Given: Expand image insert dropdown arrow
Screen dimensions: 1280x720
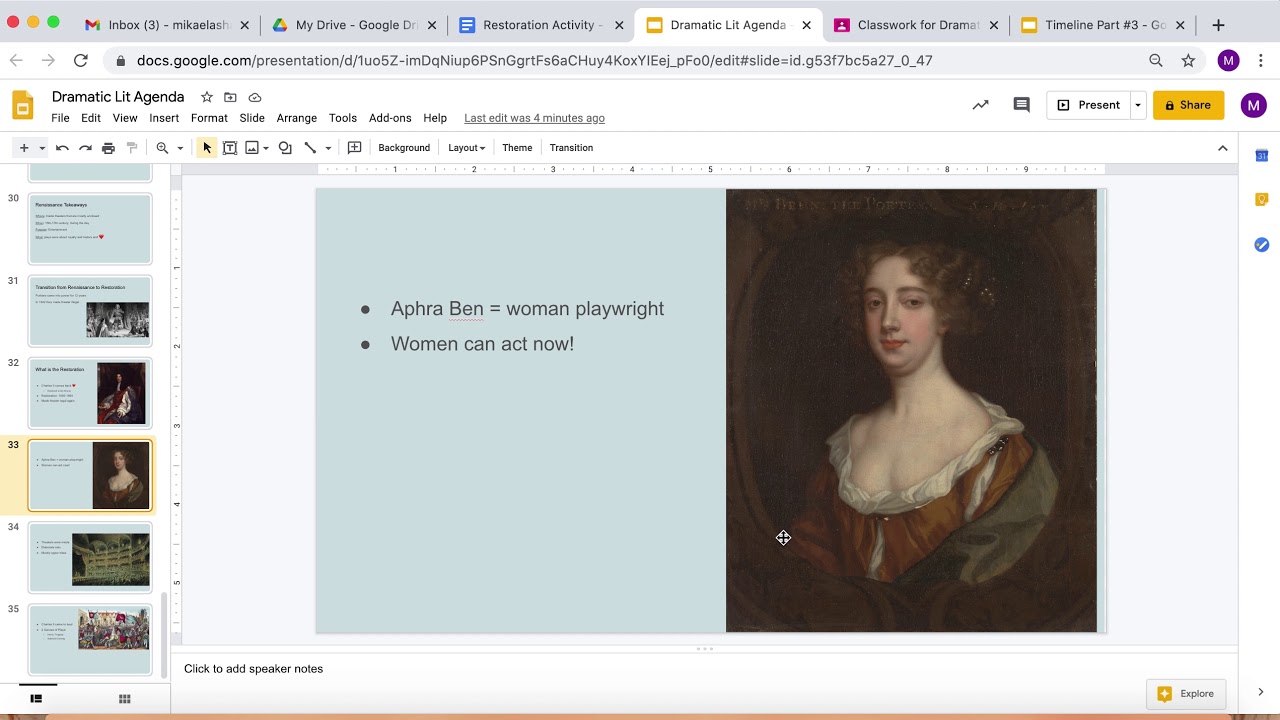Looking at the screenshot, I should 266,148.
